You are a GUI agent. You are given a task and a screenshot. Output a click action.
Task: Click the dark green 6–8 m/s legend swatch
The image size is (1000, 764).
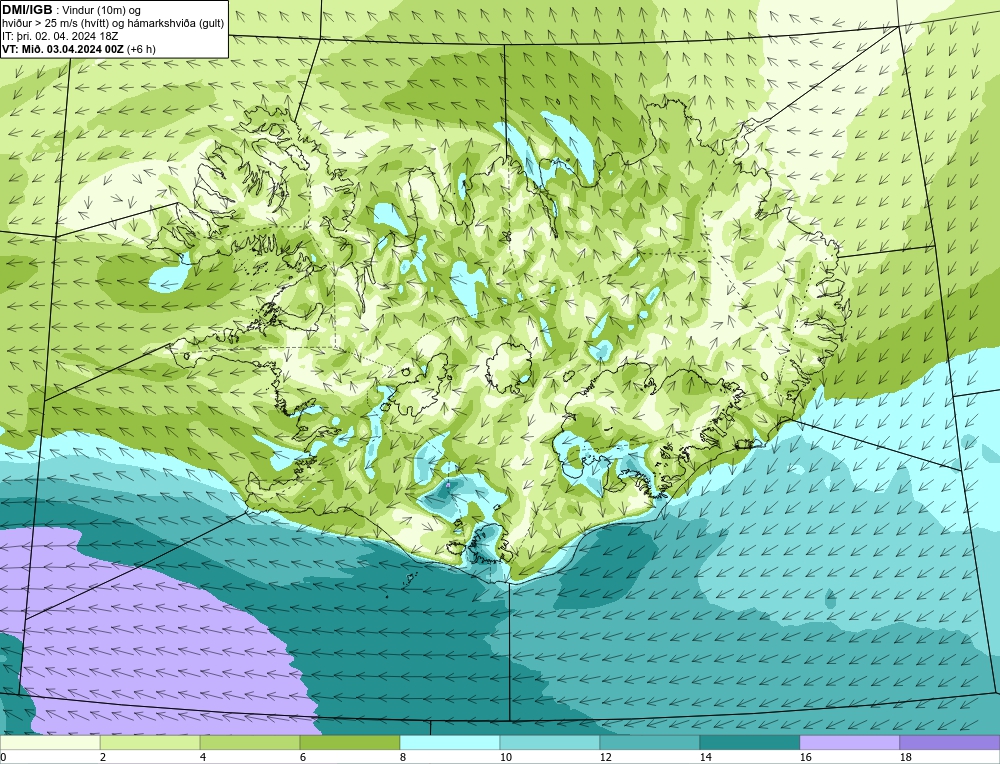[350, 743]
